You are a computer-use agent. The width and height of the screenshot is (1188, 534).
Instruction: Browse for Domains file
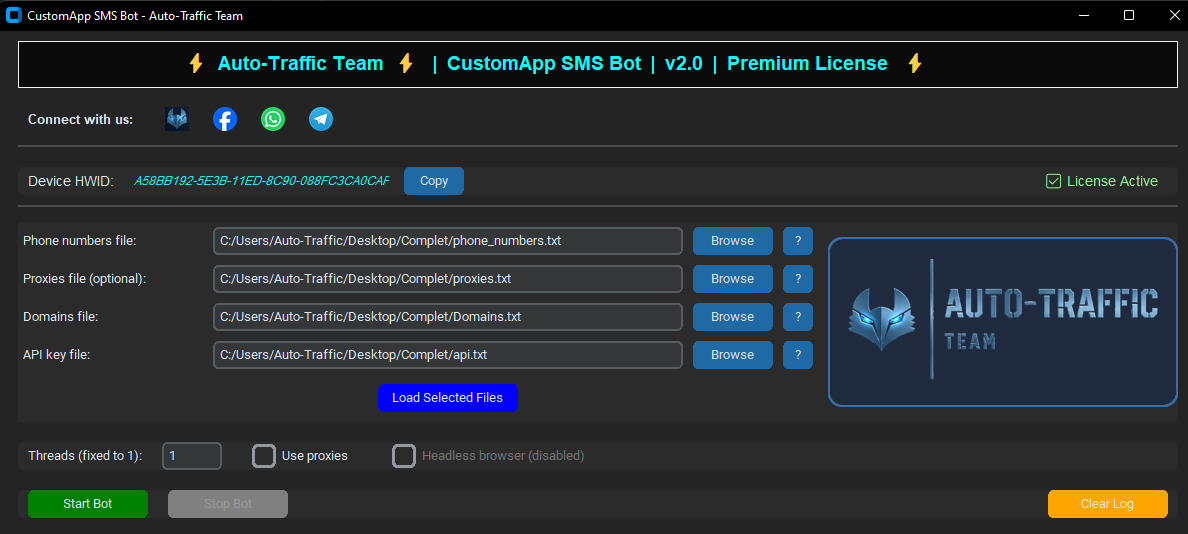point(733,317)
